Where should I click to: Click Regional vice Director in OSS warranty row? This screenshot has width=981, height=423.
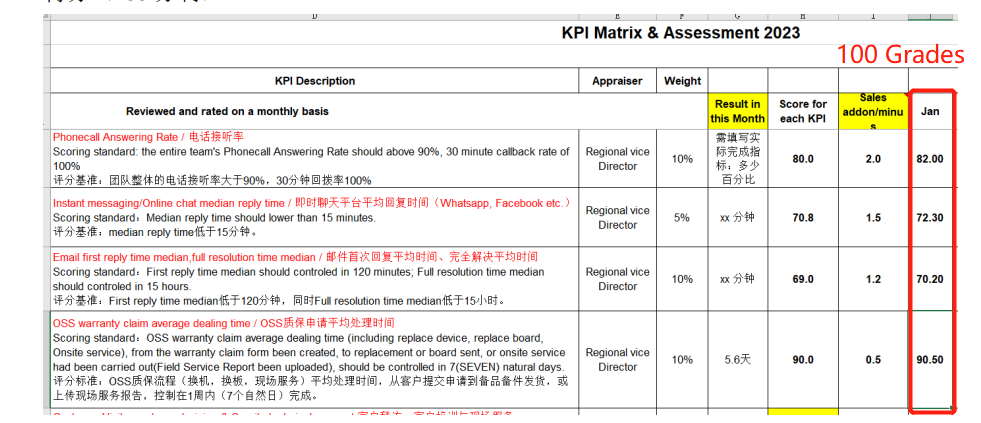(618, 360)
